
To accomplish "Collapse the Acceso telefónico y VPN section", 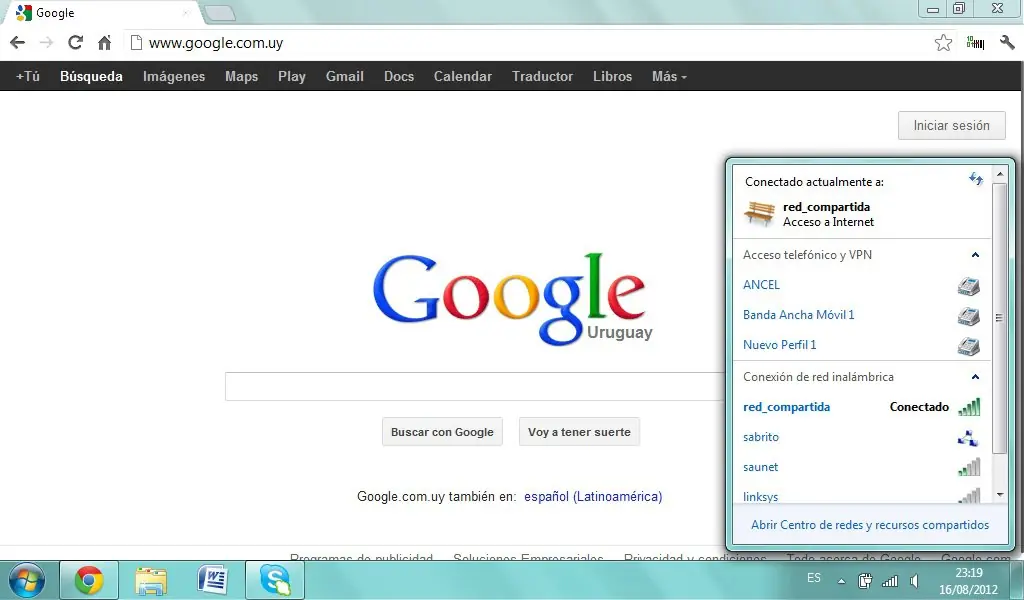I will click(975, 255).
